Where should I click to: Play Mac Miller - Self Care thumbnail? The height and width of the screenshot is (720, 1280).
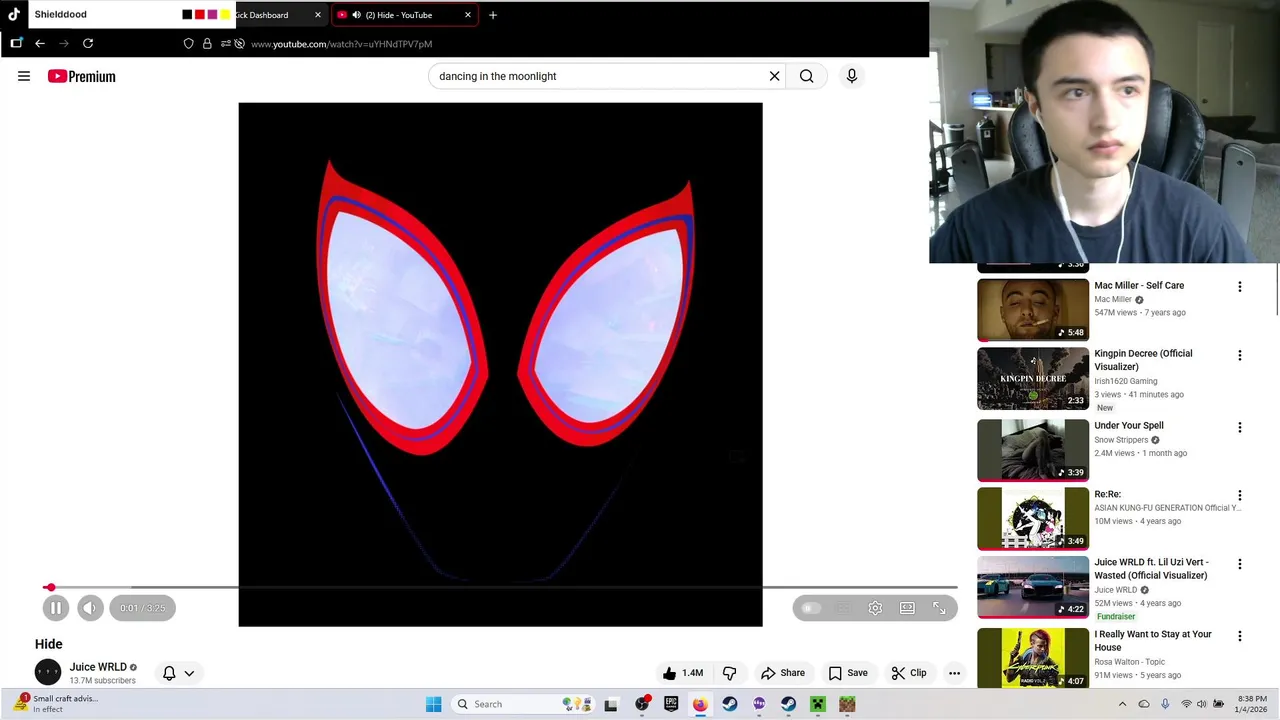pyautogui.click(x=1033, y=310)
